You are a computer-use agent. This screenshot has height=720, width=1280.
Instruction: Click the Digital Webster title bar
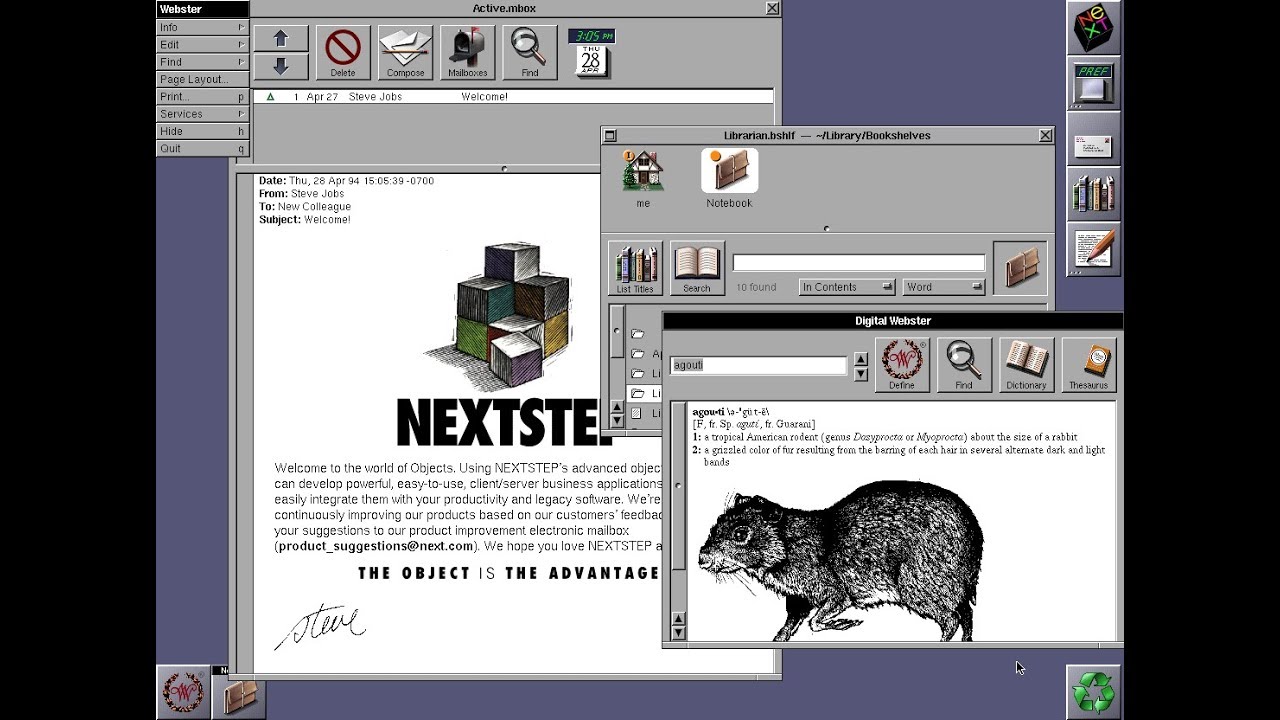[893, 321]
